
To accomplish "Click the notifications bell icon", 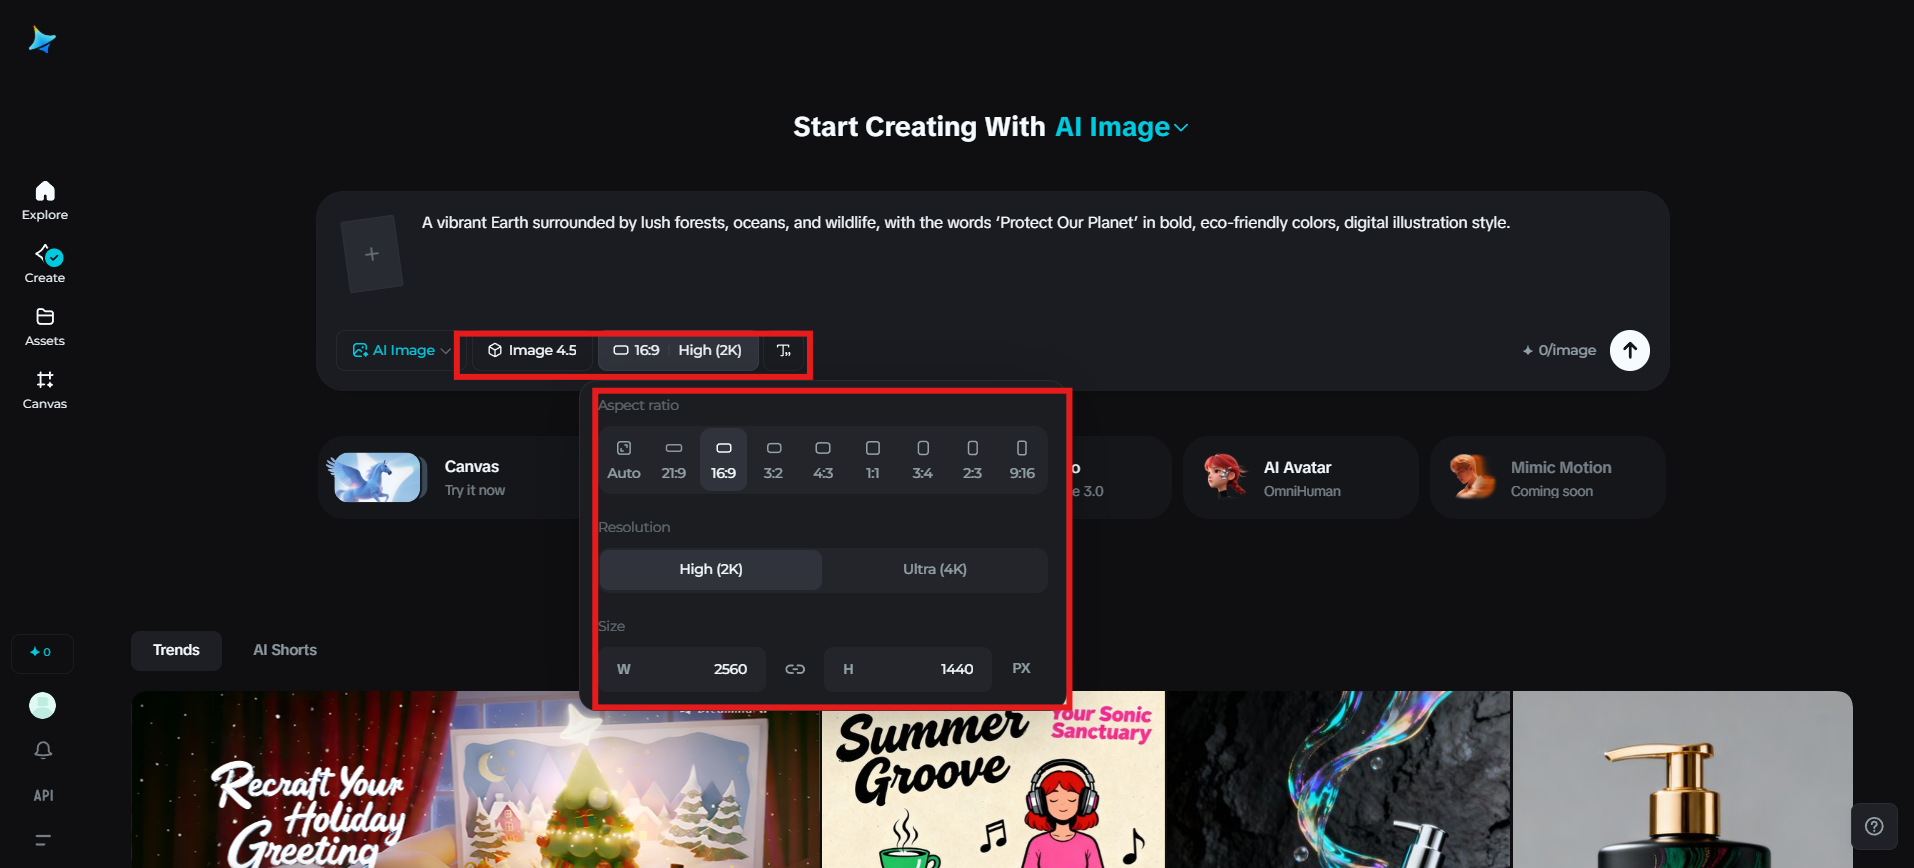I will click(x=43, y=750).
